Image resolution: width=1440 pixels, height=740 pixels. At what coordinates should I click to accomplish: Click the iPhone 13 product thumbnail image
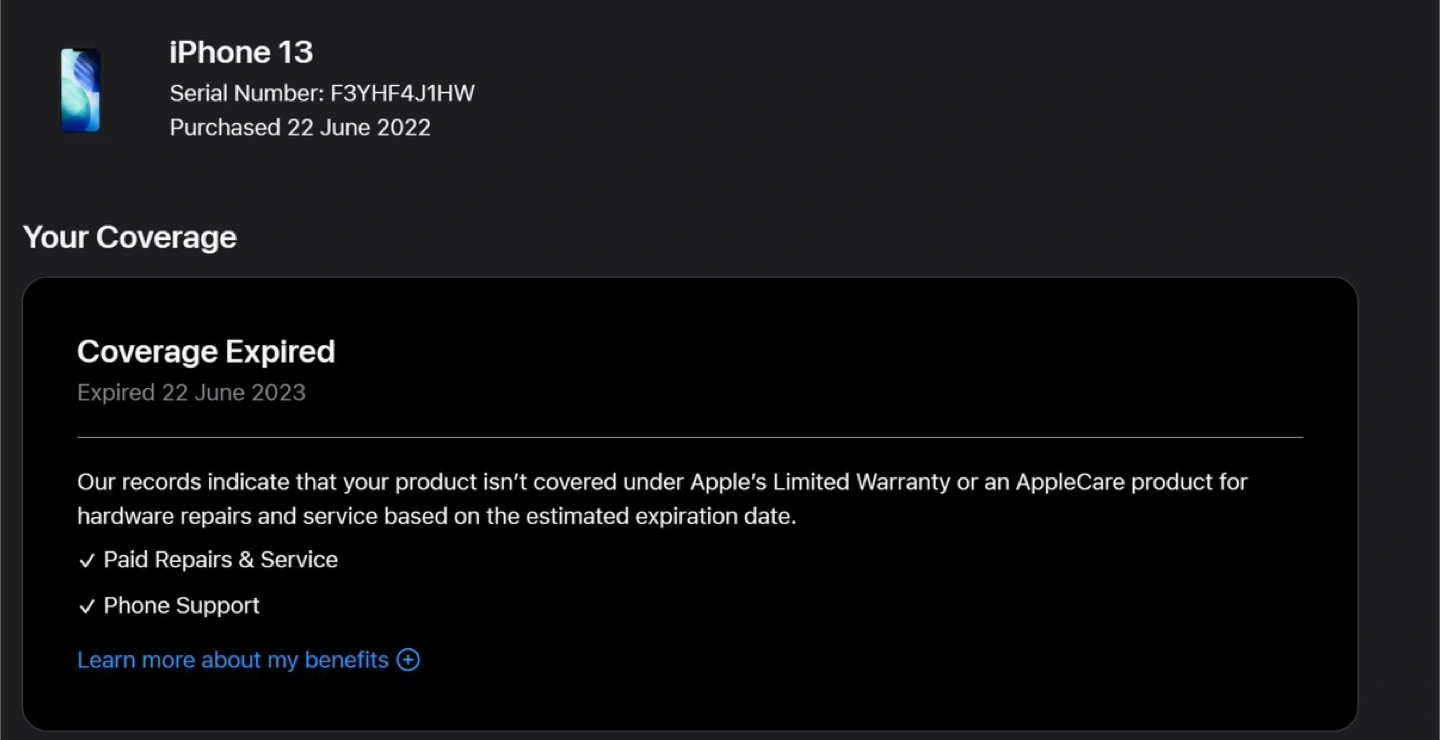pos(80,90)
